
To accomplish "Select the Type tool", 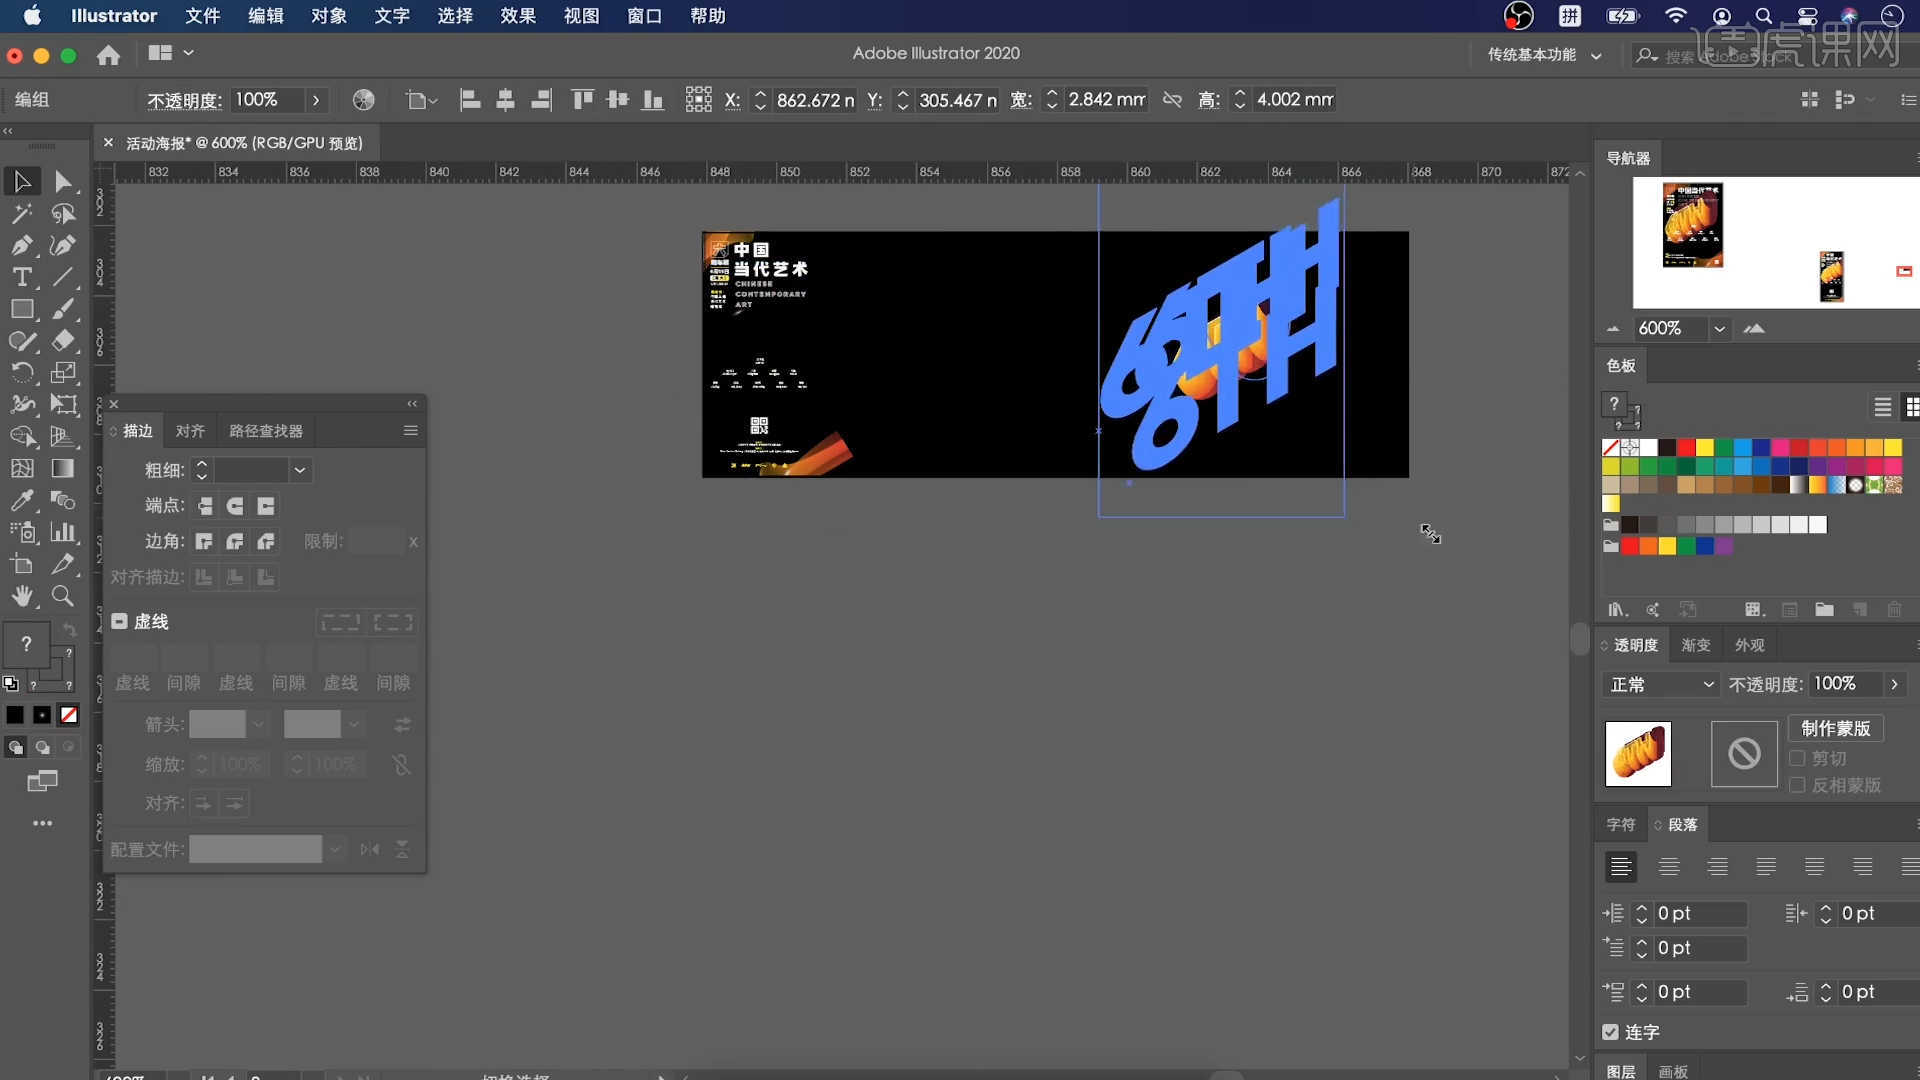I will pyautogui.click(x=22, y=277).
